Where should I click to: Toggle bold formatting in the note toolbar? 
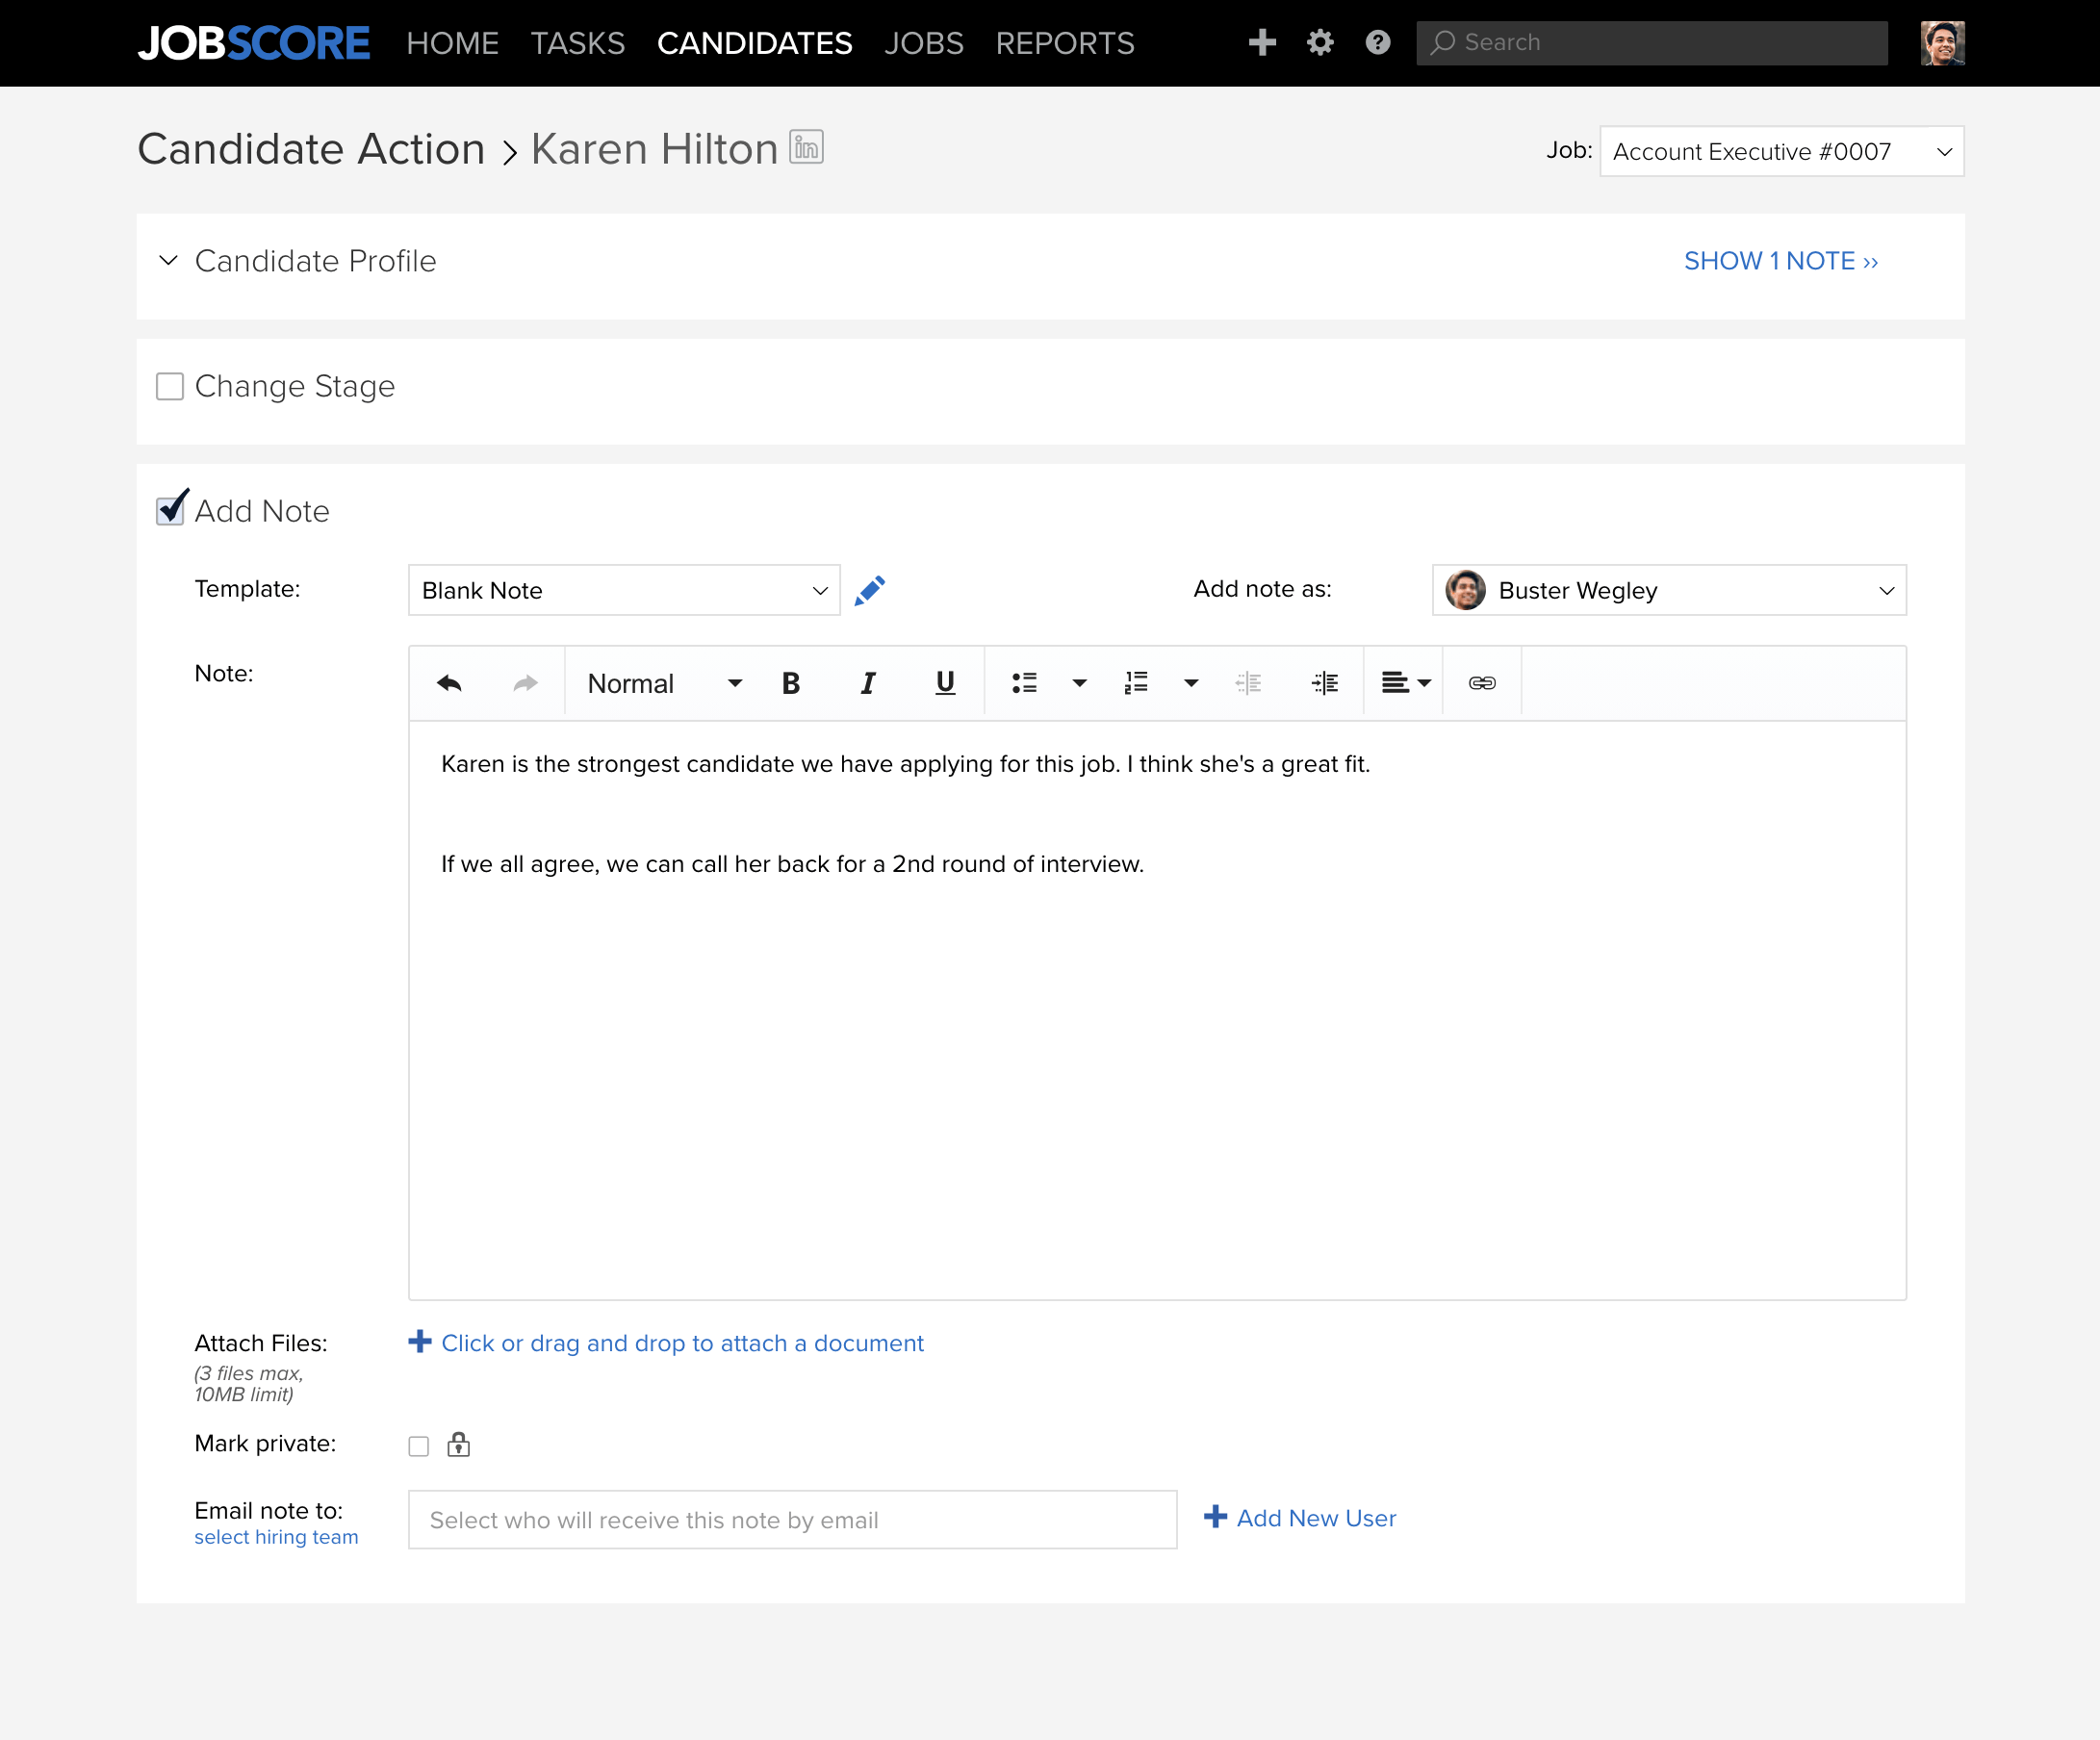[x=790, y=683]
